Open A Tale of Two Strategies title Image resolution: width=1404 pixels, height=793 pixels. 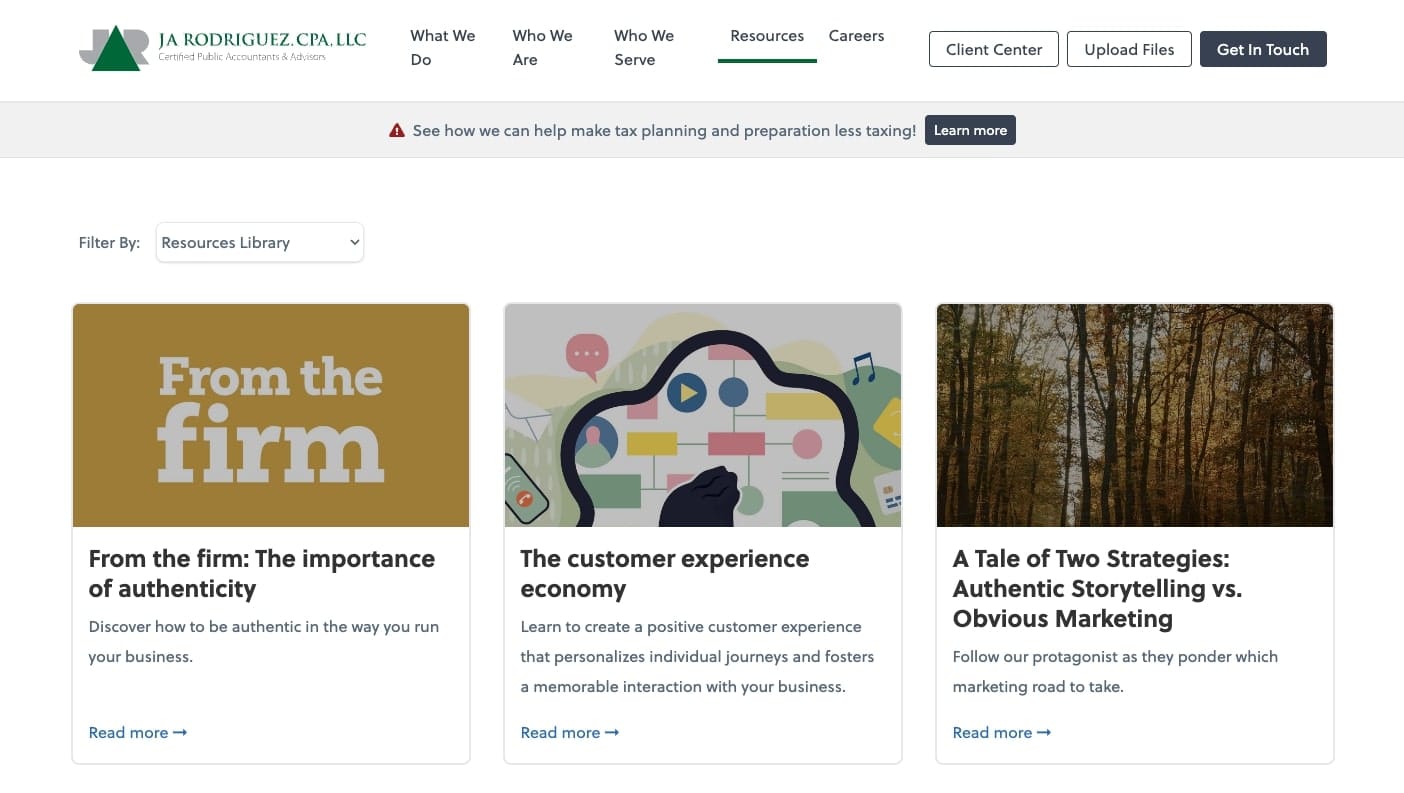(x=1096, y=588)
